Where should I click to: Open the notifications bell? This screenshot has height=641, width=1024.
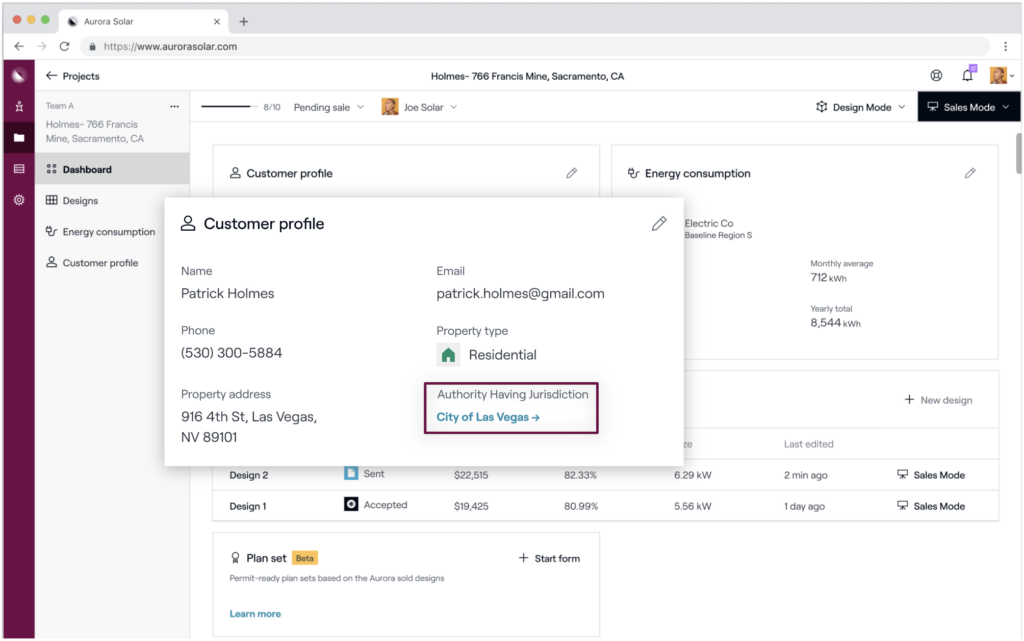967,76
